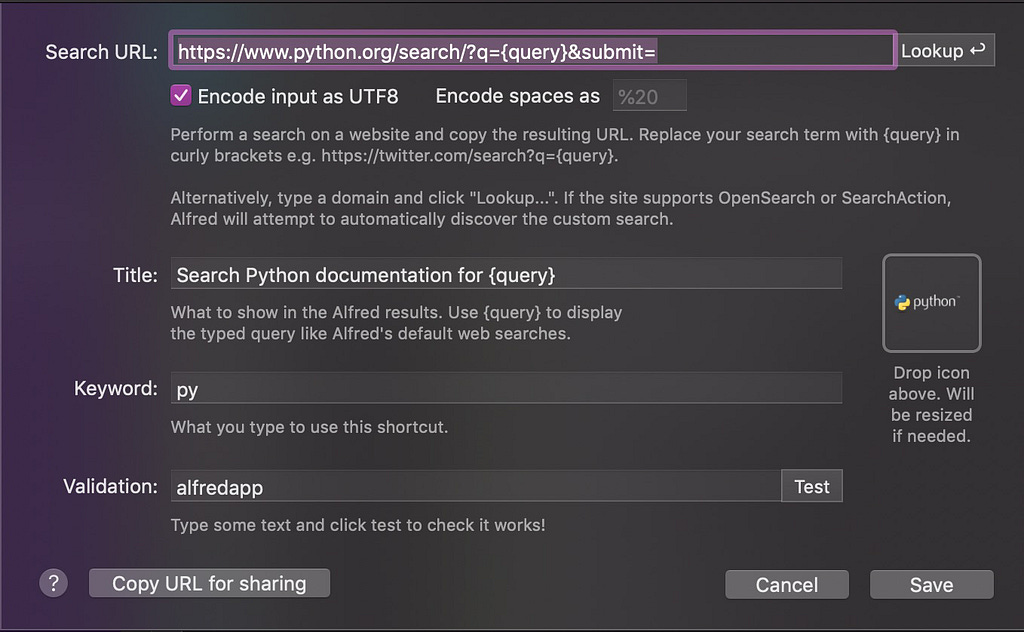Click the 'Validation:' label
Viewport: 1024px width, 632px height.
[110, 486]
